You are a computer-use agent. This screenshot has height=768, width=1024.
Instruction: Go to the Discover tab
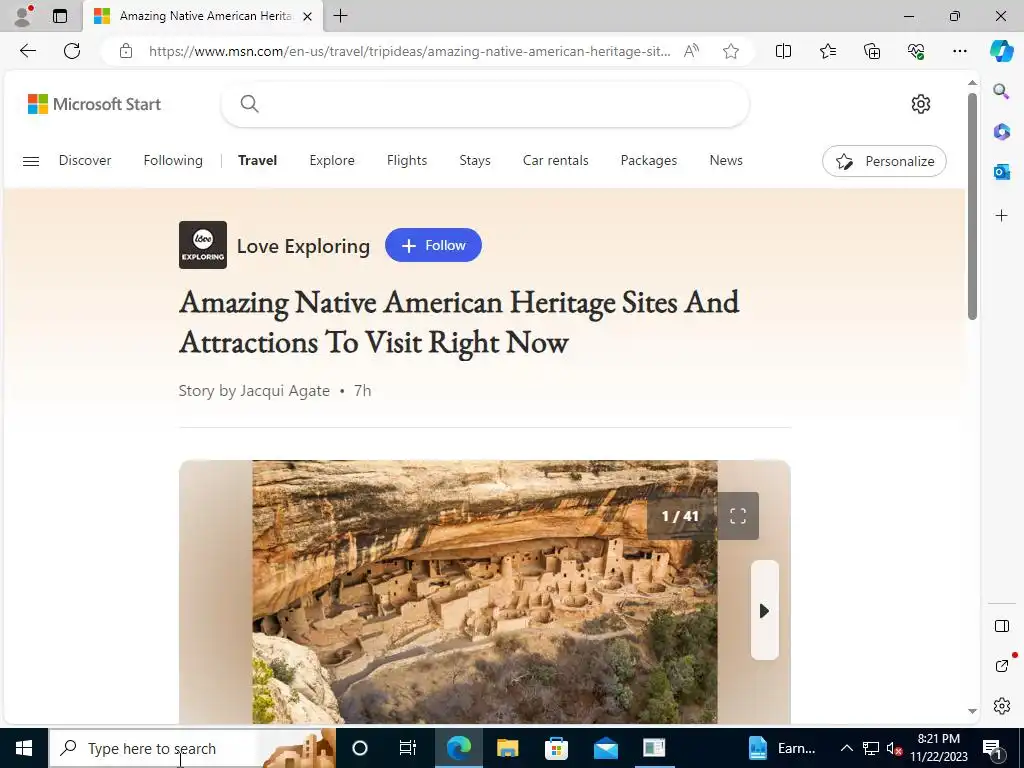pyautogui.click(x=85, y=161)
